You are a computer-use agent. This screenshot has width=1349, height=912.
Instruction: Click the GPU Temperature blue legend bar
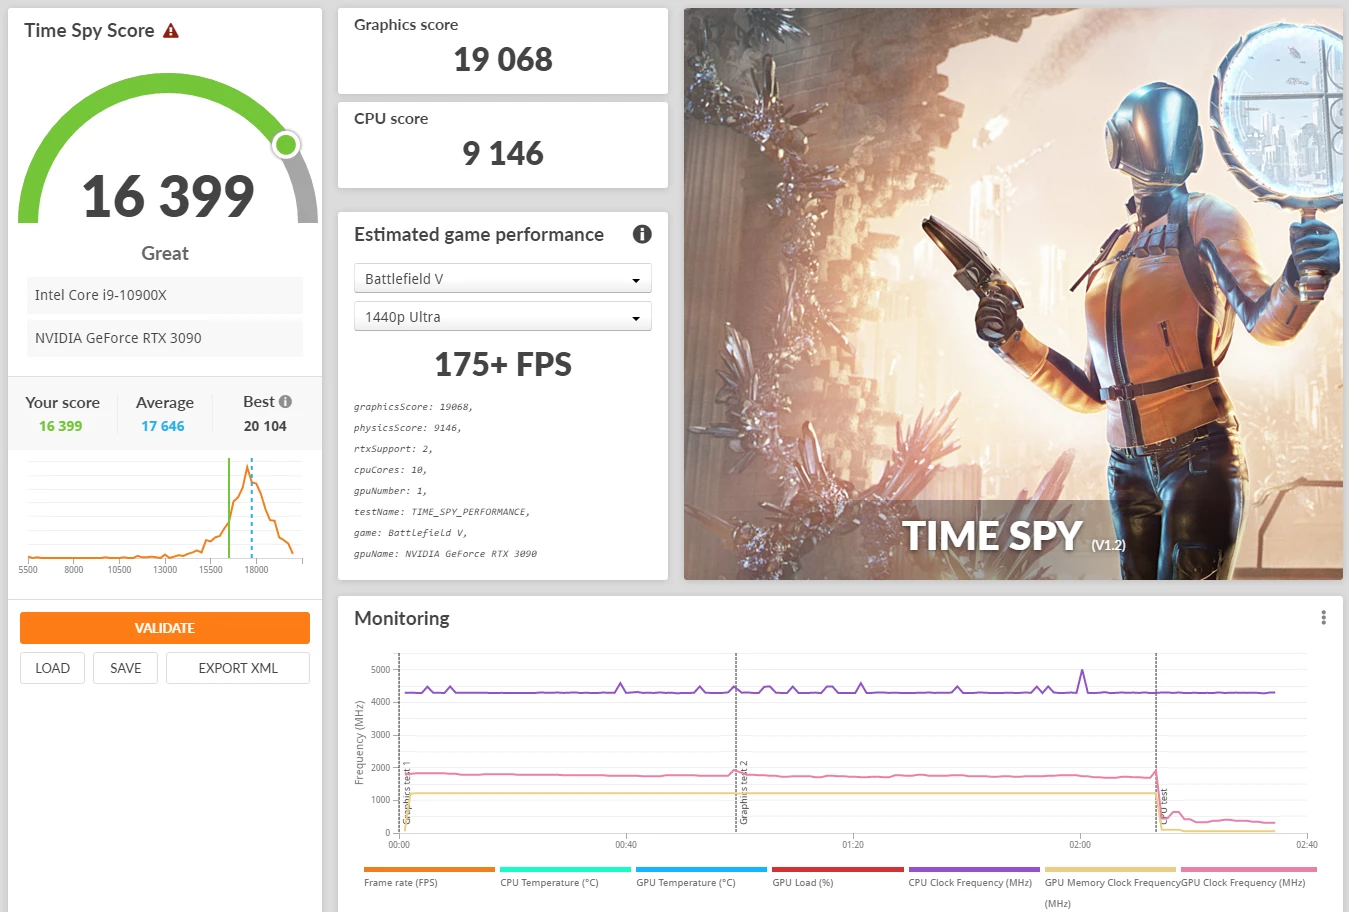(x=701, y=870)
